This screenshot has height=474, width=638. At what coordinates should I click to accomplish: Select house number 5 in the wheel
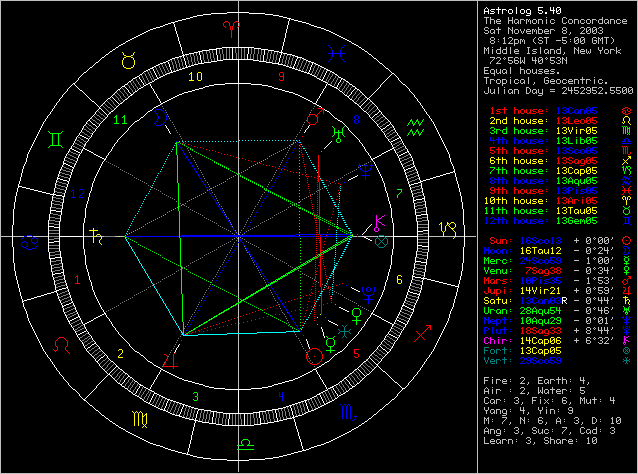356,354
